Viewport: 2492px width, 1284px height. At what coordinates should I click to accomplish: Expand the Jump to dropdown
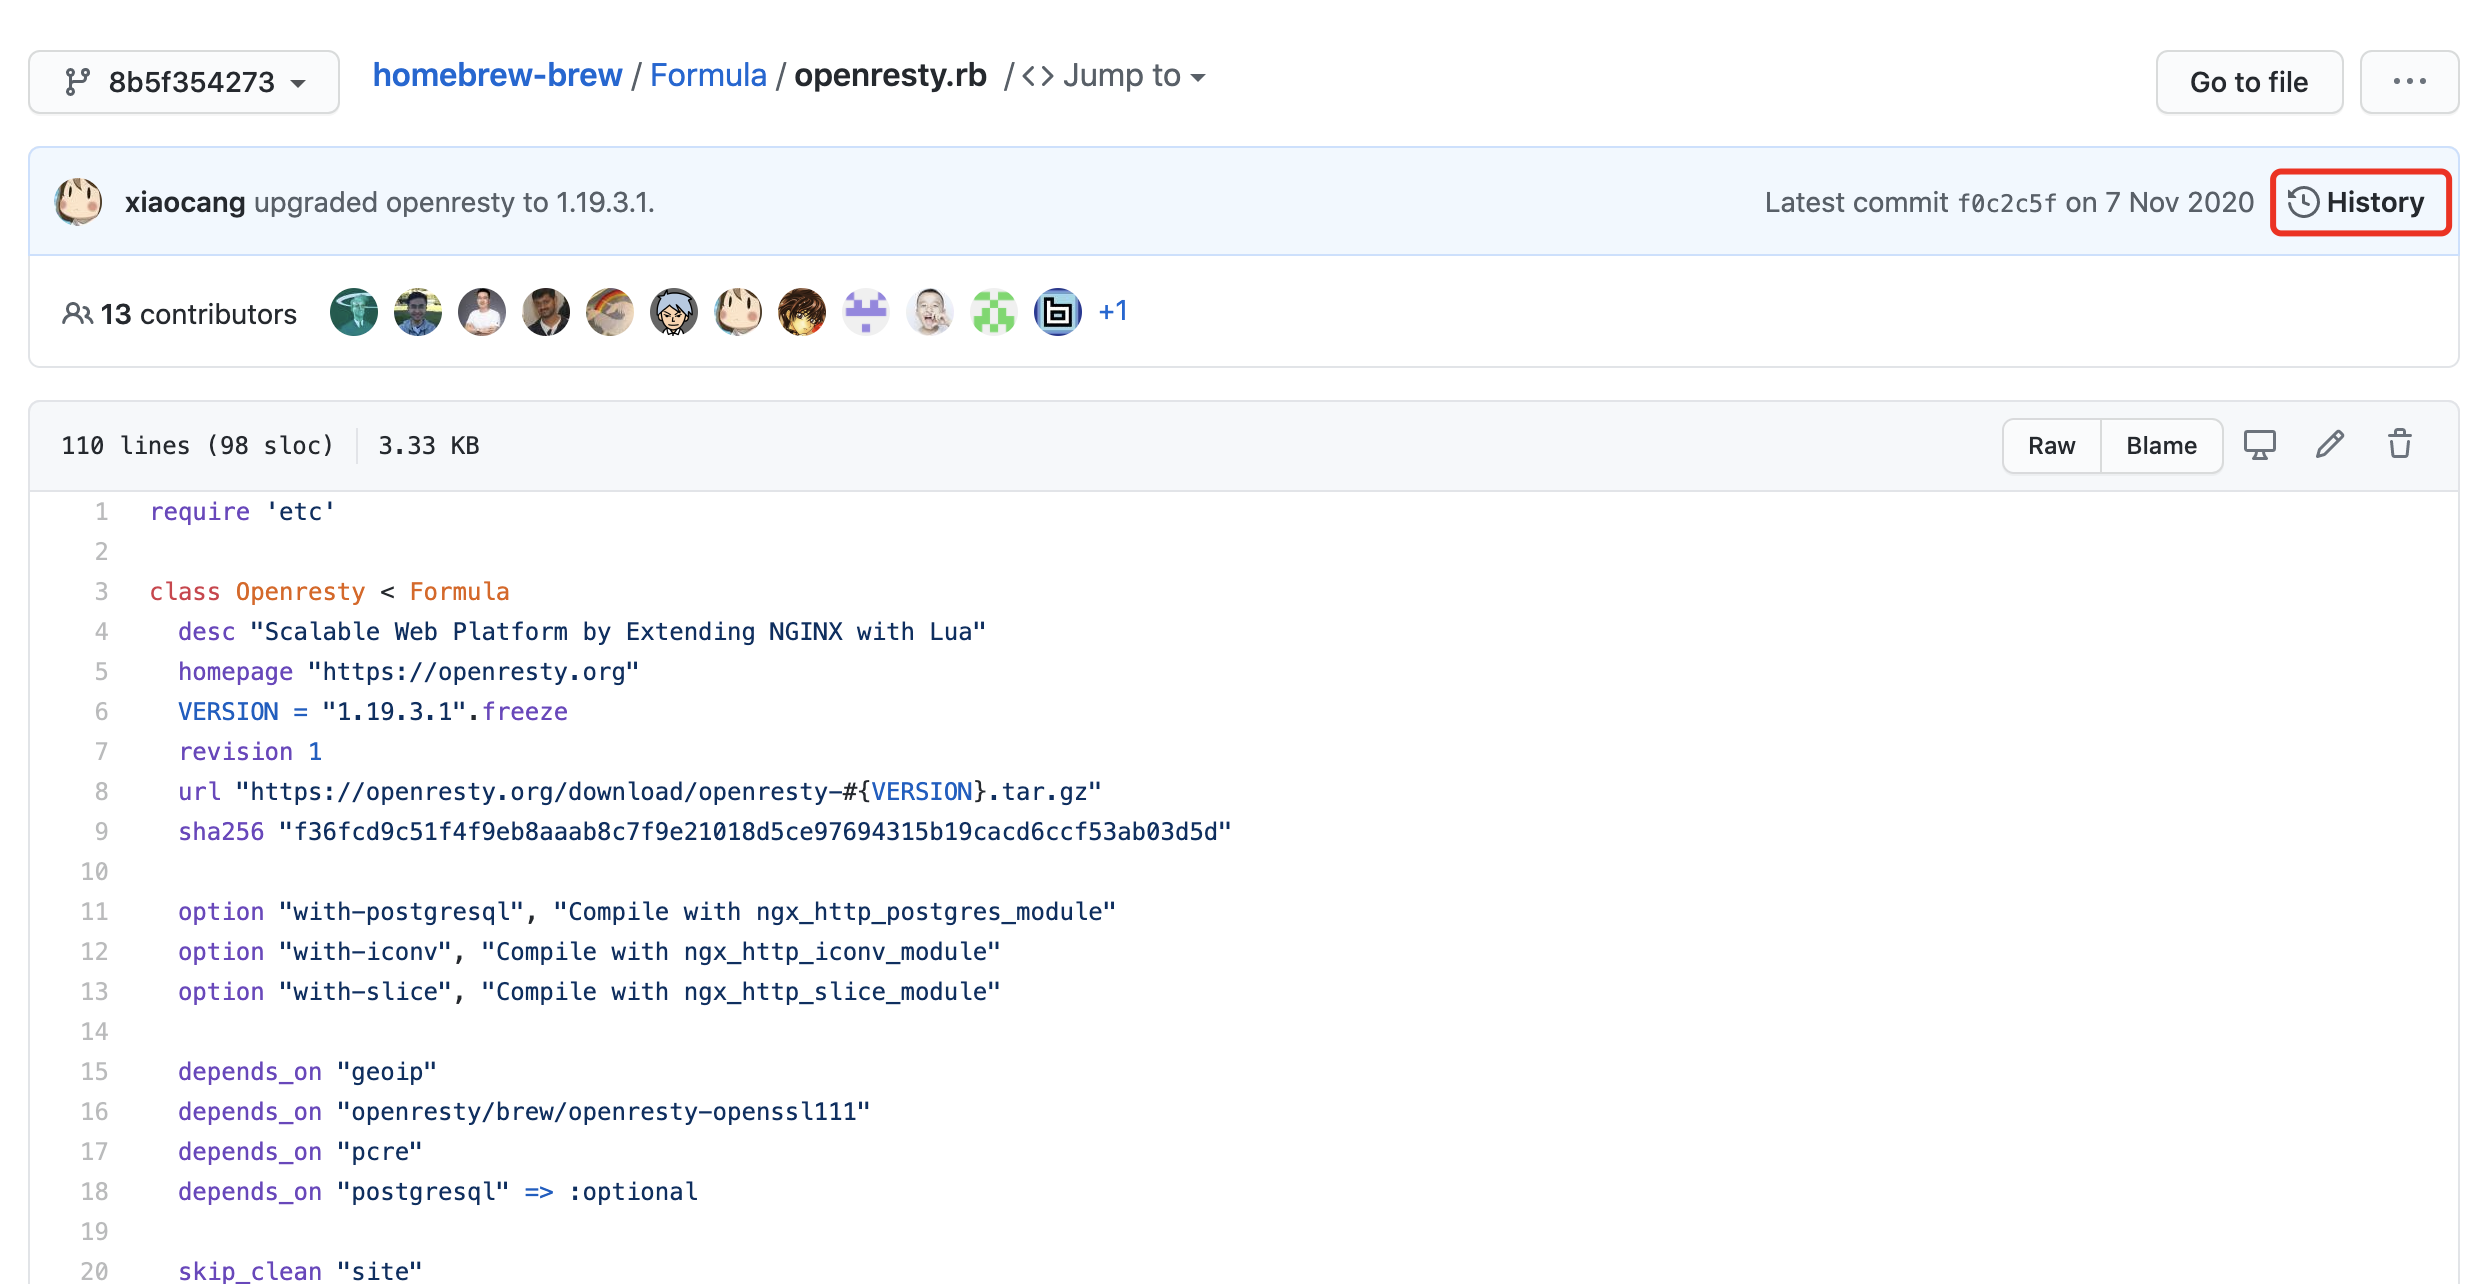(x=1115, y=76)
